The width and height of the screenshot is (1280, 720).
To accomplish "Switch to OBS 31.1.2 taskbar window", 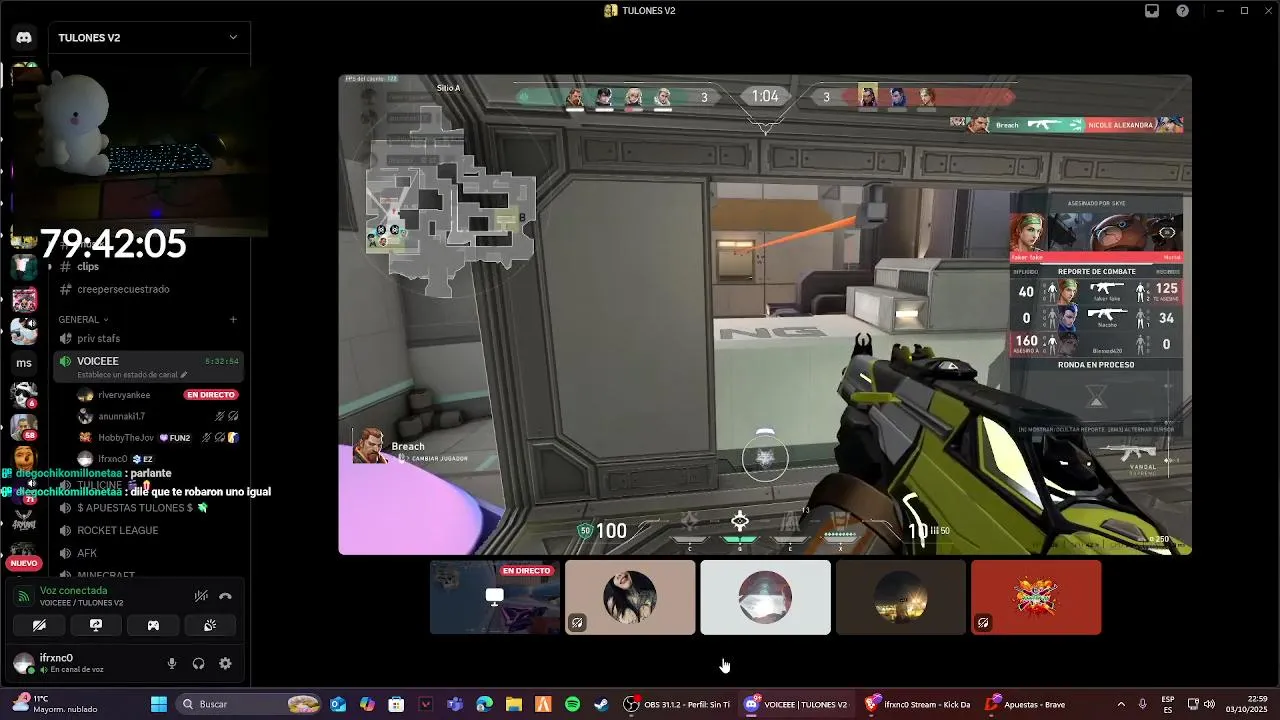I will [x=677, y=704].
